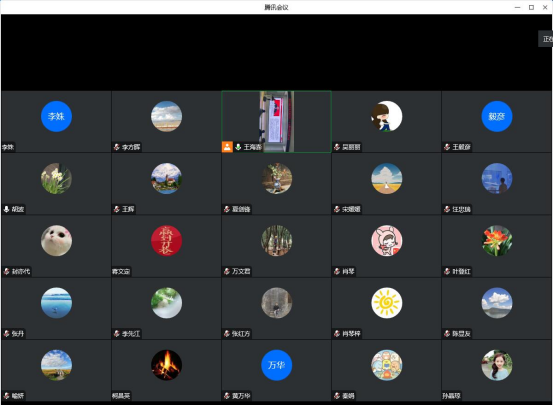Select the orange flower avatar tile
The height and width of the screenshot is (406, 554).
click(x=497, y=241)
